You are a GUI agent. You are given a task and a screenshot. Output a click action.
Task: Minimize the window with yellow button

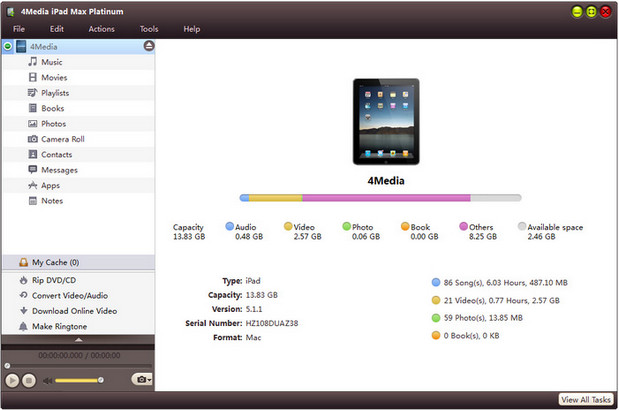[x=577, y=12]
